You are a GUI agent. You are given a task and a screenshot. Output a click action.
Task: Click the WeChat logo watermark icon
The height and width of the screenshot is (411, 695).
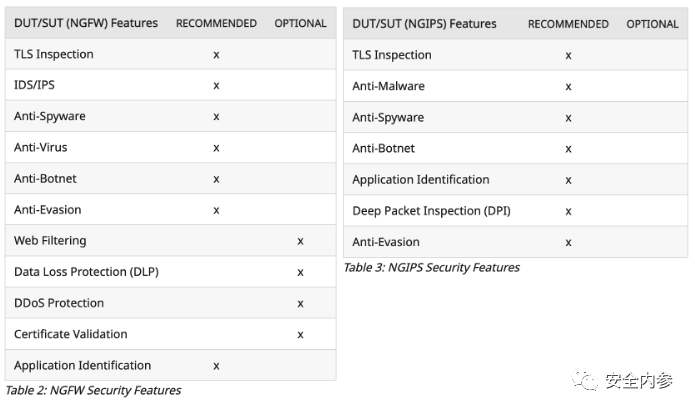pyautogui.click(x=585, y=380)
